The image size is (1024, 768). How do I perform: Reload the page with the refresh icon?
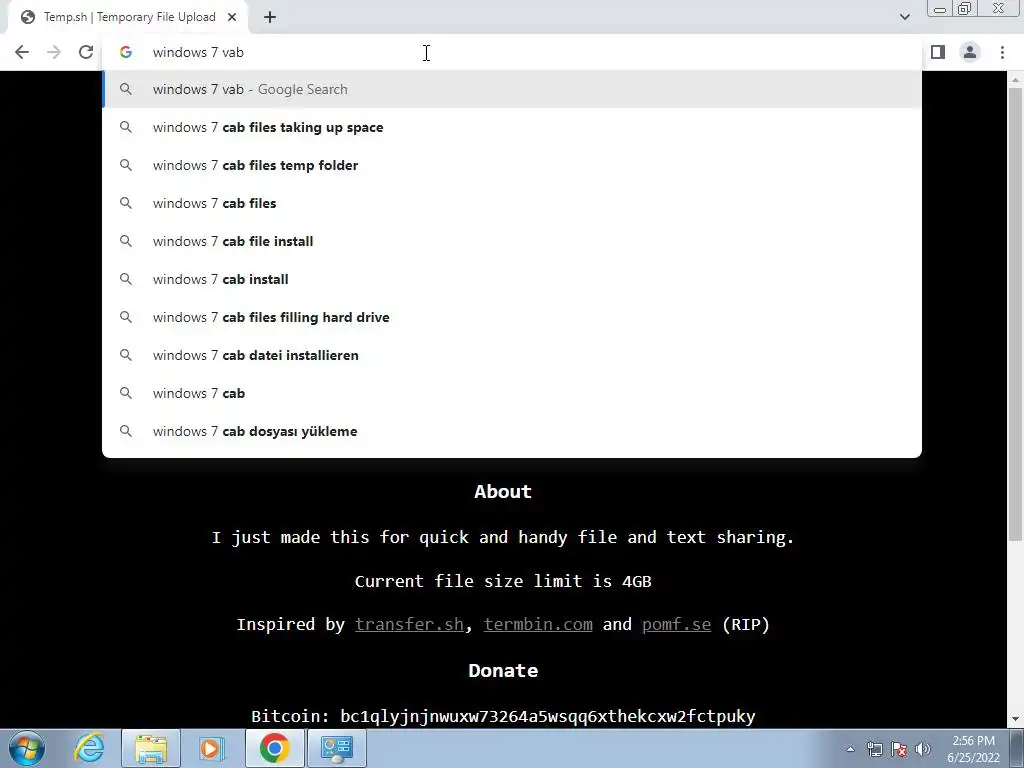pyautogui.click(x=86, y=52)
